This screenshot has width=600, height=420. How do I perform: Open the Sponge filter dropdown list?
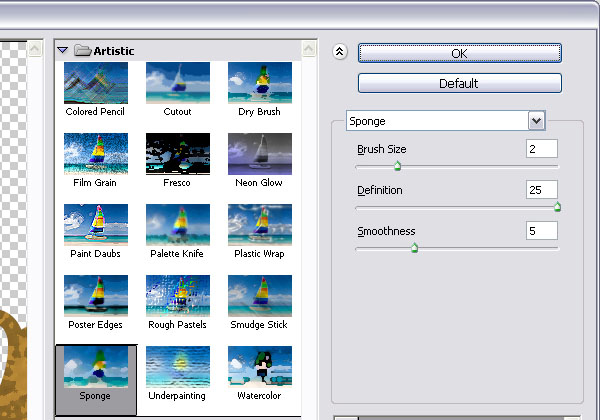coord(537,121)
